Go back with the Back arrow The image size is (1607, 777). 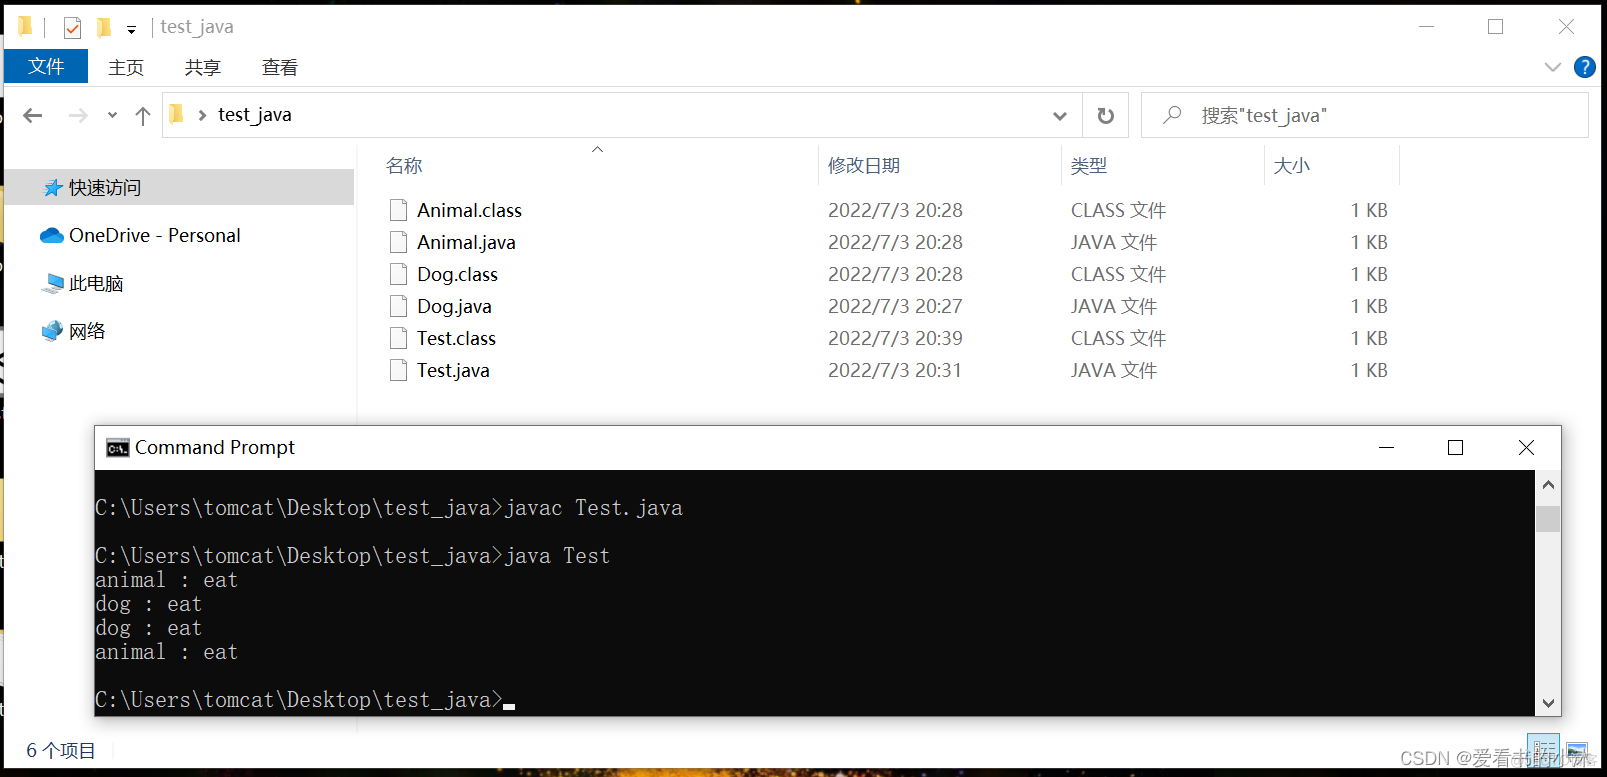coord(33,115)
